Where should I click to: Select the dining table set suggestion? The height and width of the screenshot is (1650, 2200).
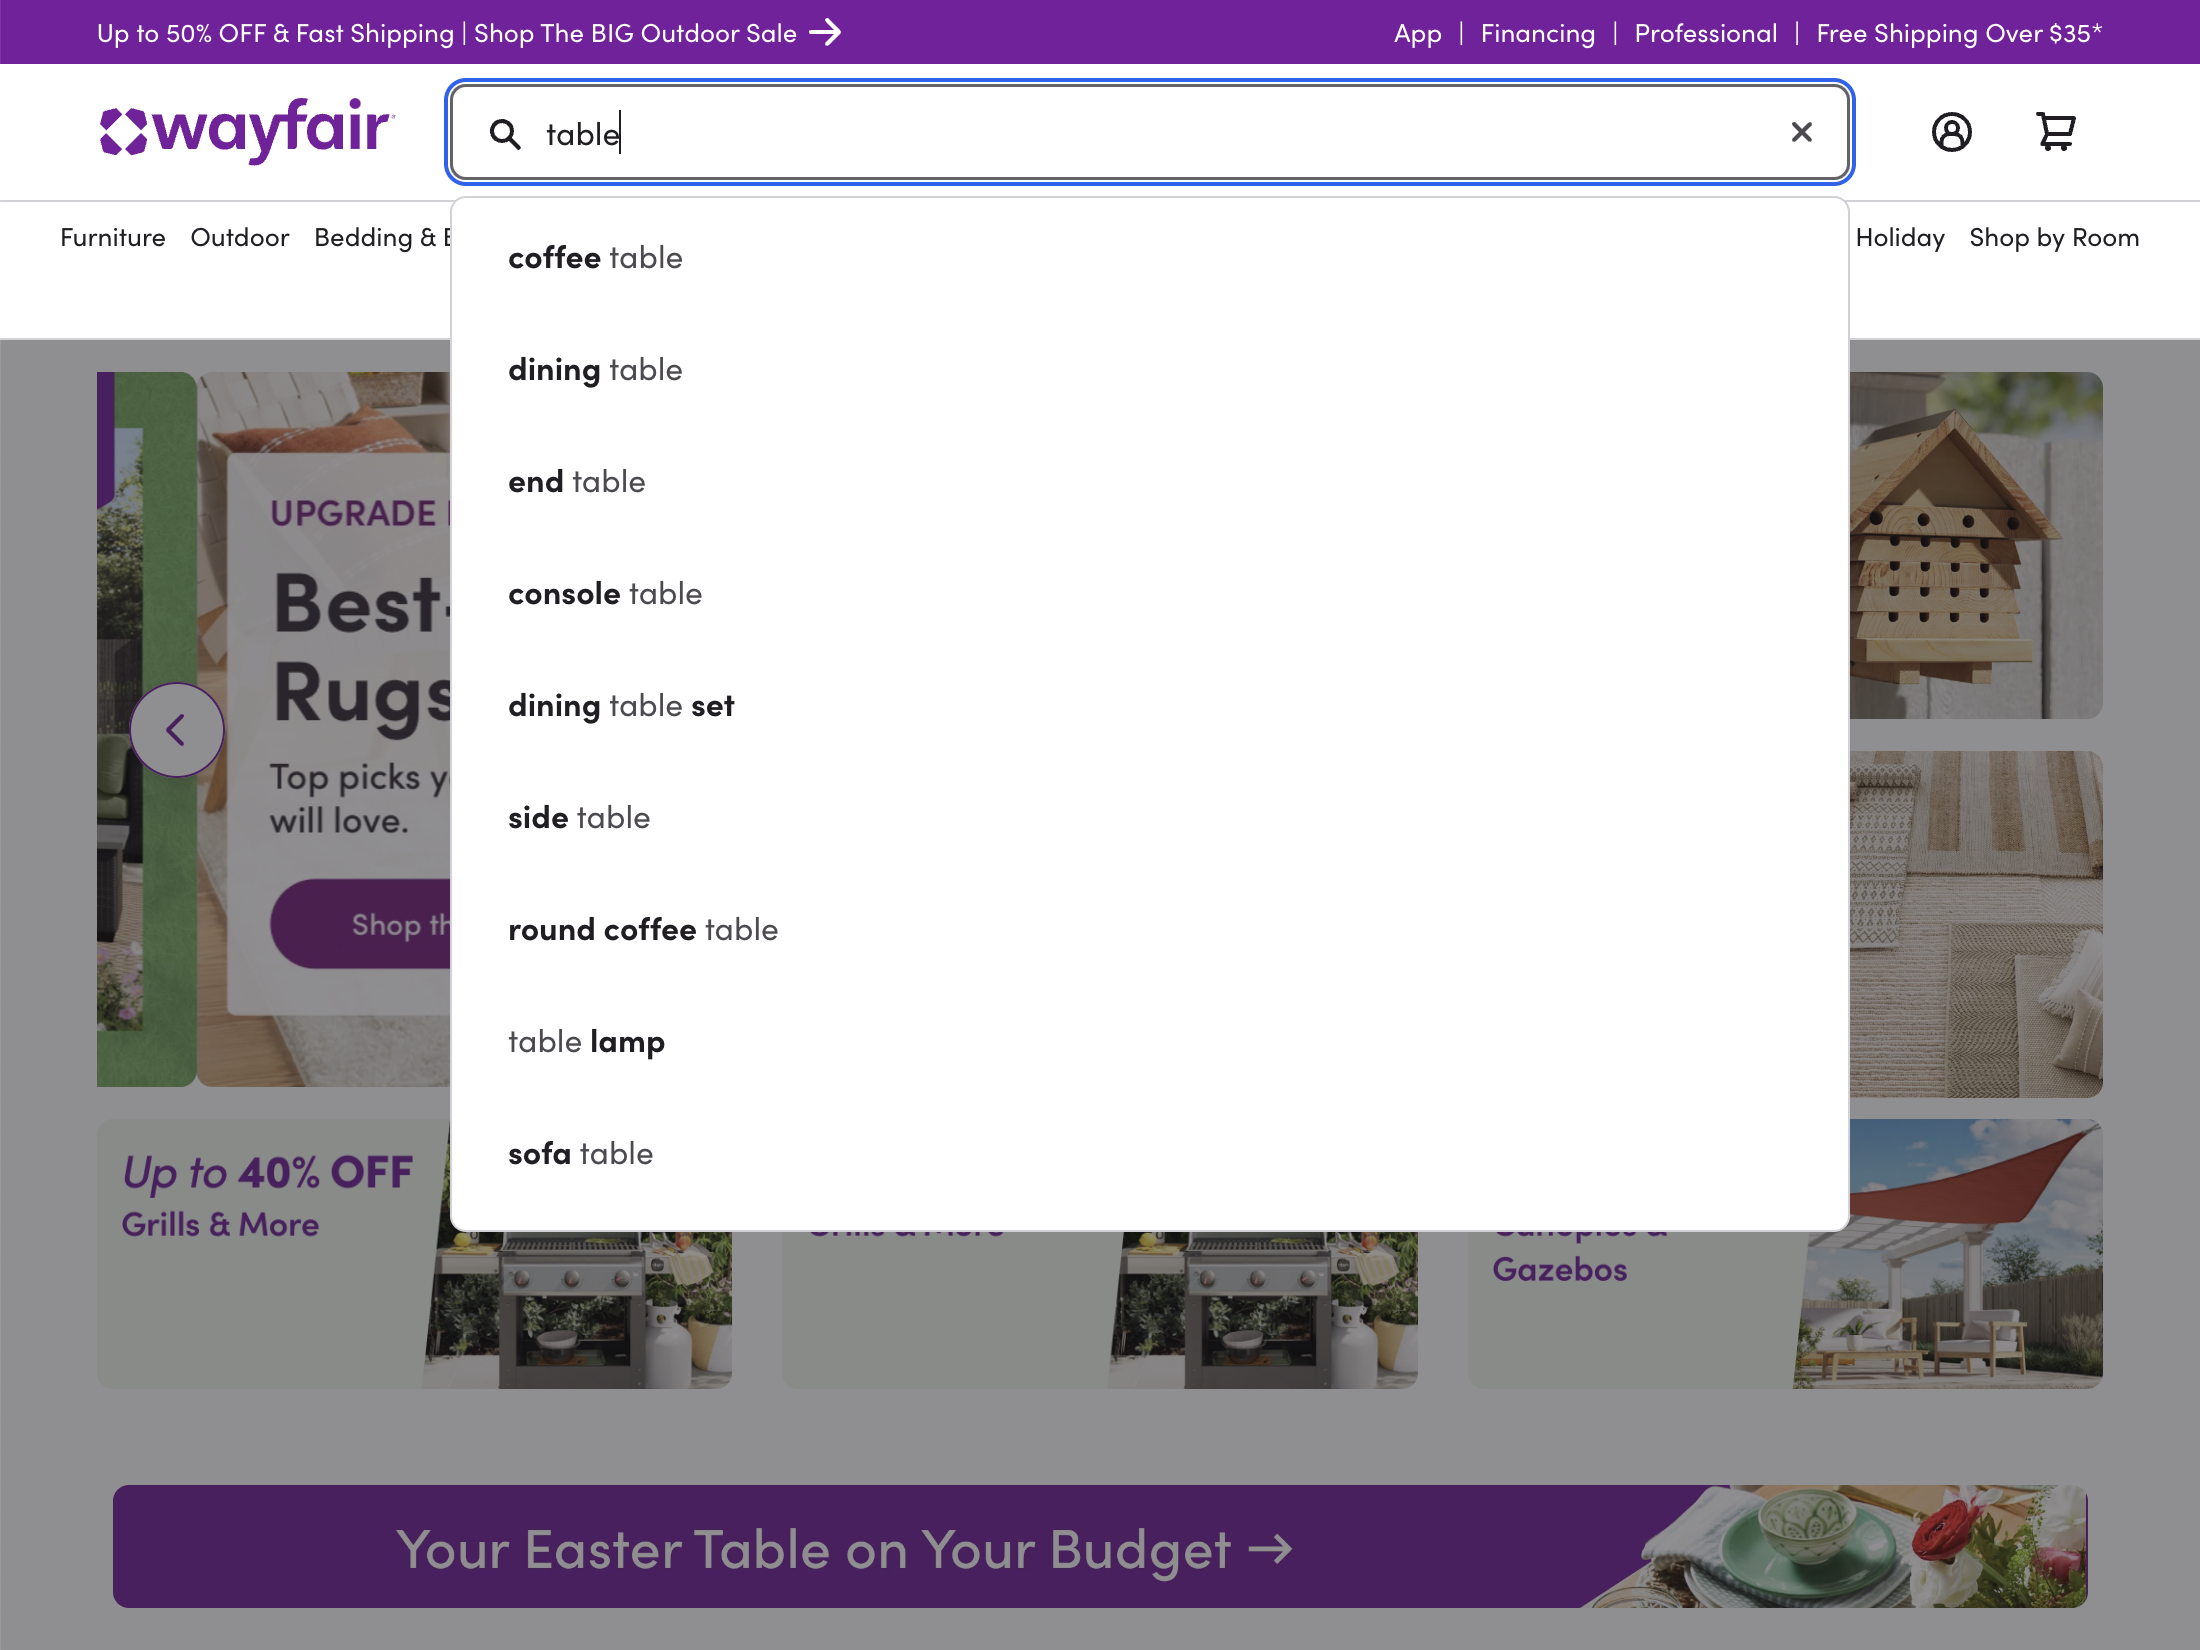click(x=620, y=705)
